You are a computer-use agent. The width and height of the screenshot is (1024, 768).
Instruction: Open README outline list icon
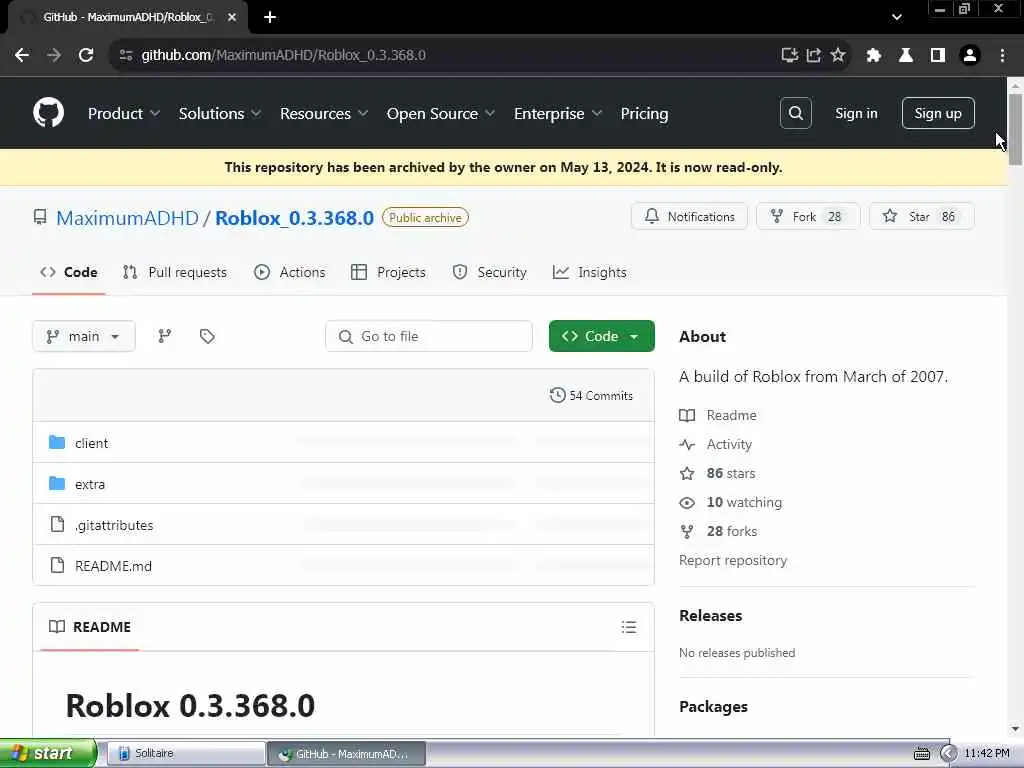click(629, 627)
